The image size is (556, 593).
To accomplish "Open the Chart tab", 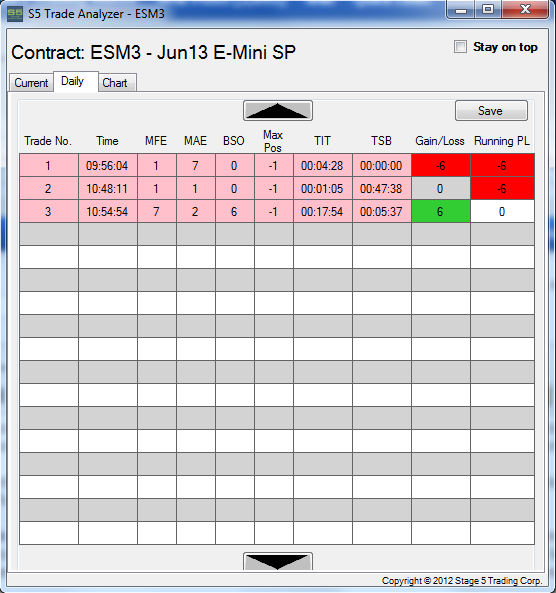I will point(117,82).
